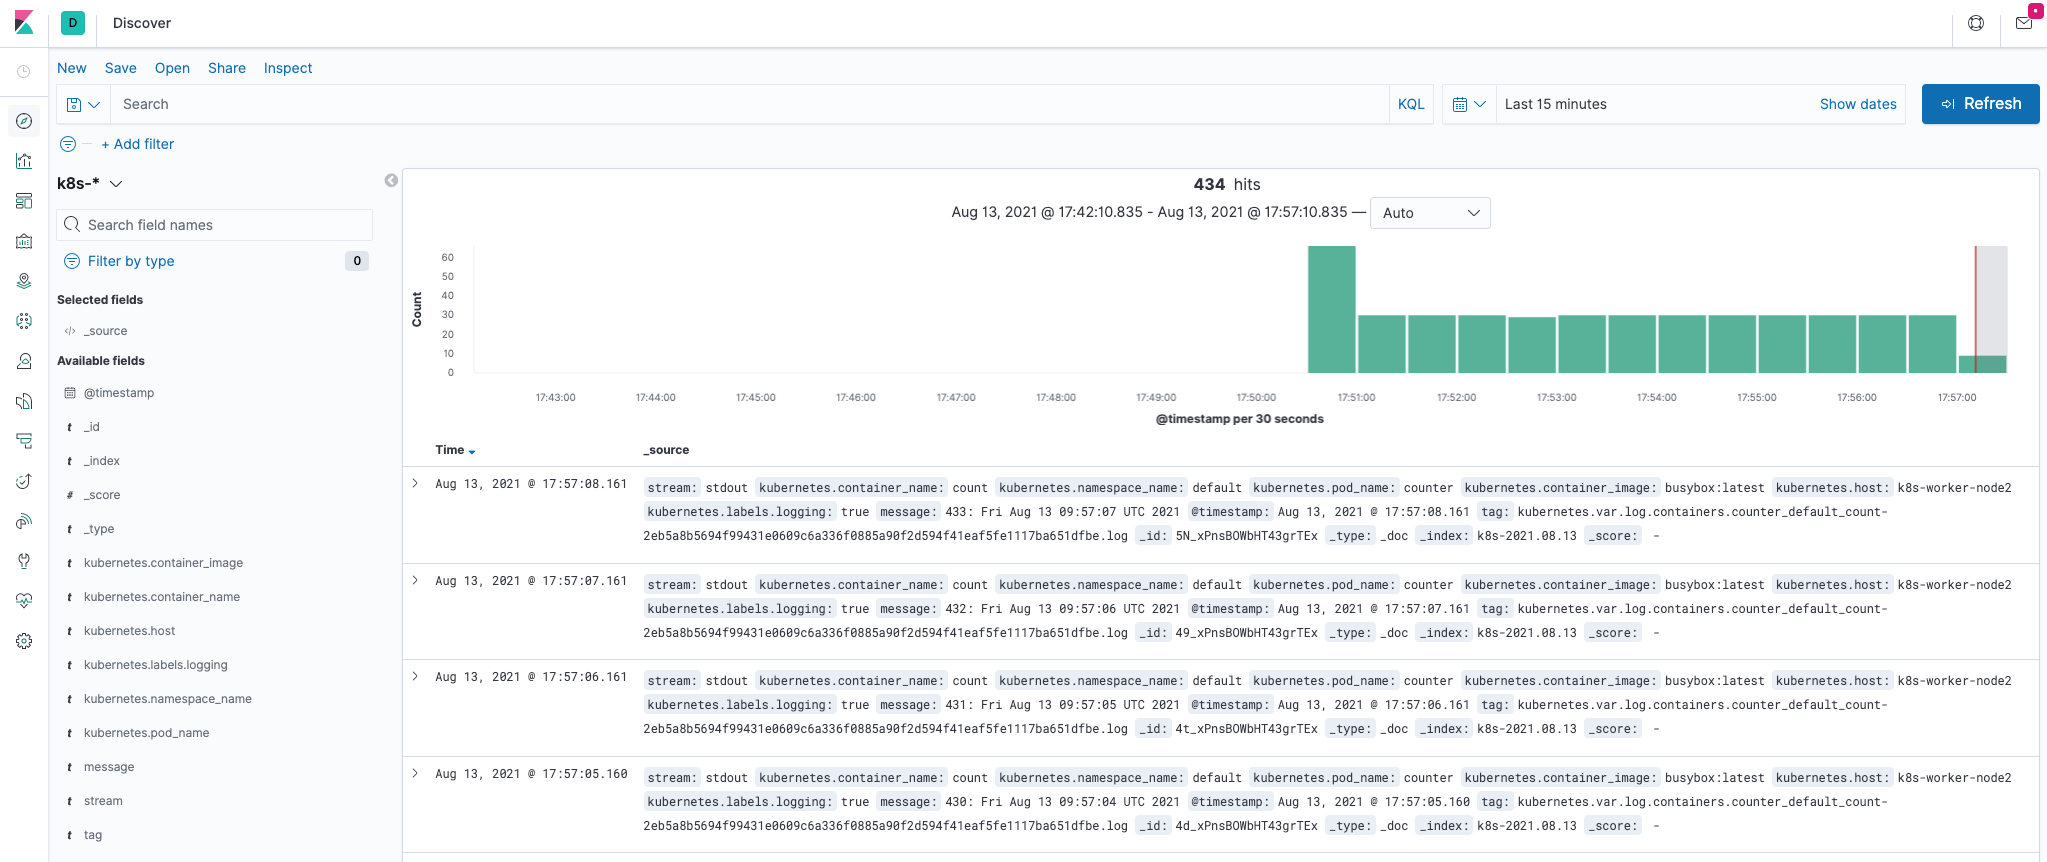Open Dashboard from the sidebar
The image size is (2047, 862).
[x=24, y=201]
